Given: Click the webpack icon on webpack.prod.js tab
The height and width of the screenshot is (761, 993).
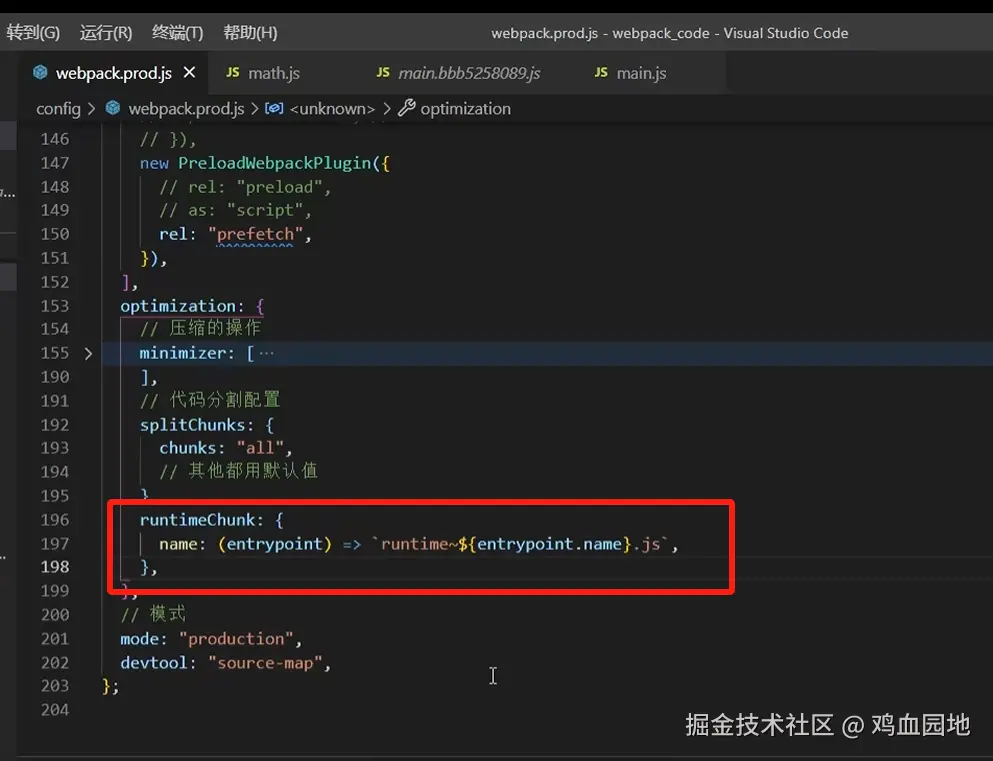Looking at the screenshot, I should coord(40,72).
